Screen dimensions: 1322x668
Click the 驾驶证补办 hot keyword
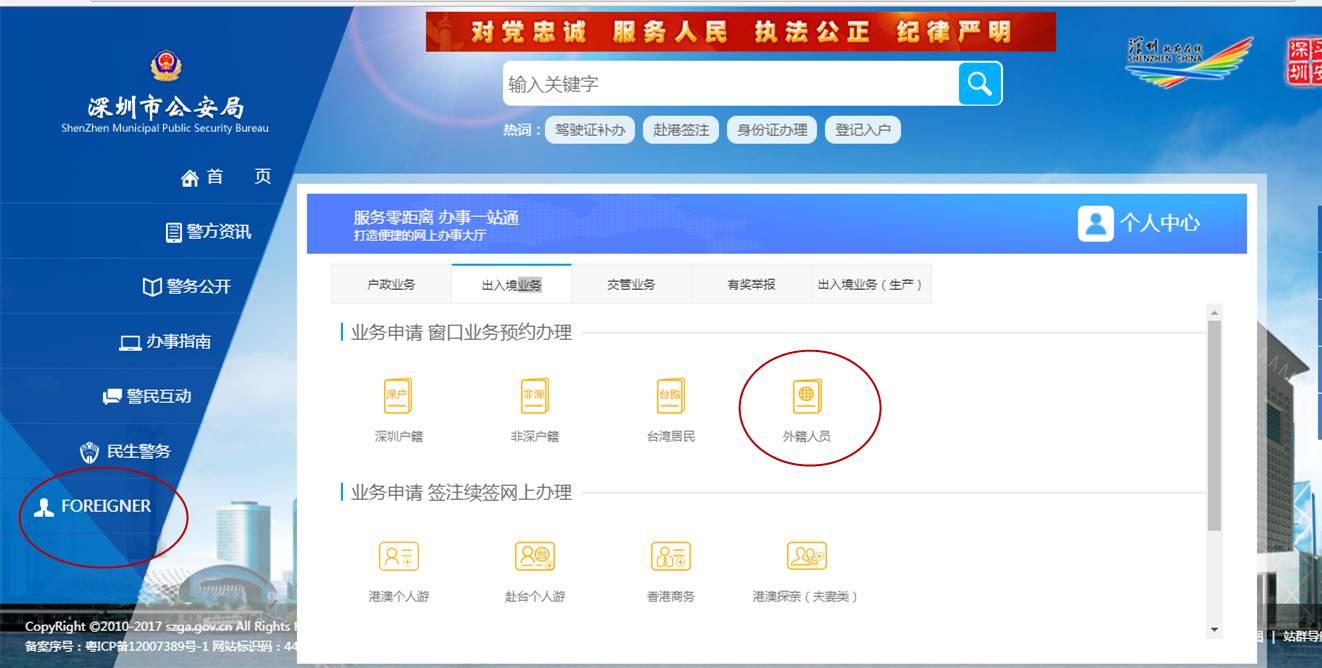[590, 130]
